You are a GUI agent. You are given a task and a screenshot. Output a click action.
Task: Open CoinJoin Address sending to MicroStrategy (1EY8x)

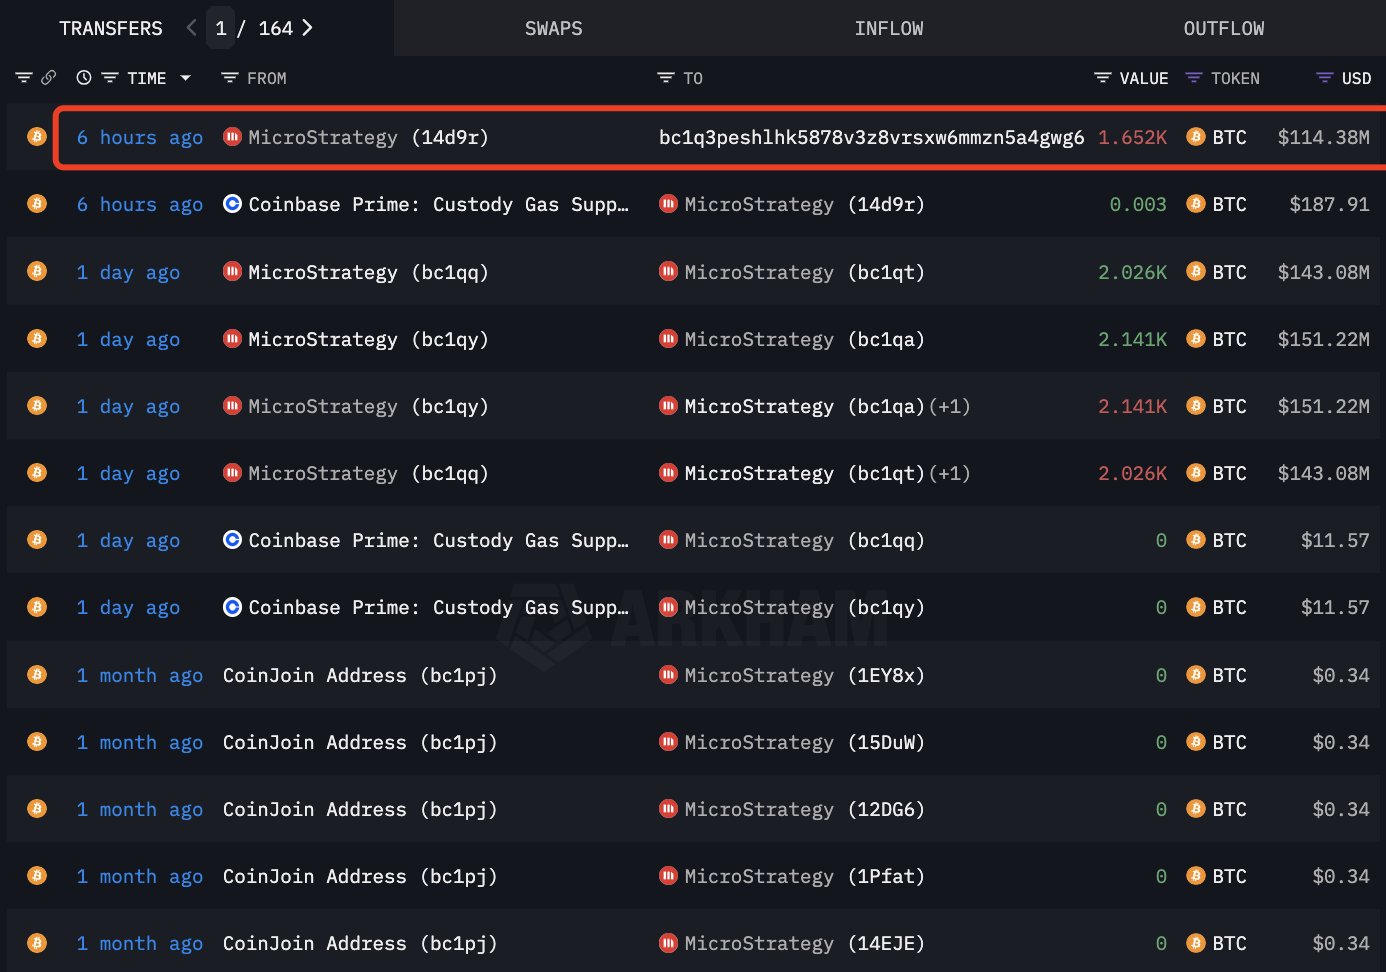coord(359,675)
